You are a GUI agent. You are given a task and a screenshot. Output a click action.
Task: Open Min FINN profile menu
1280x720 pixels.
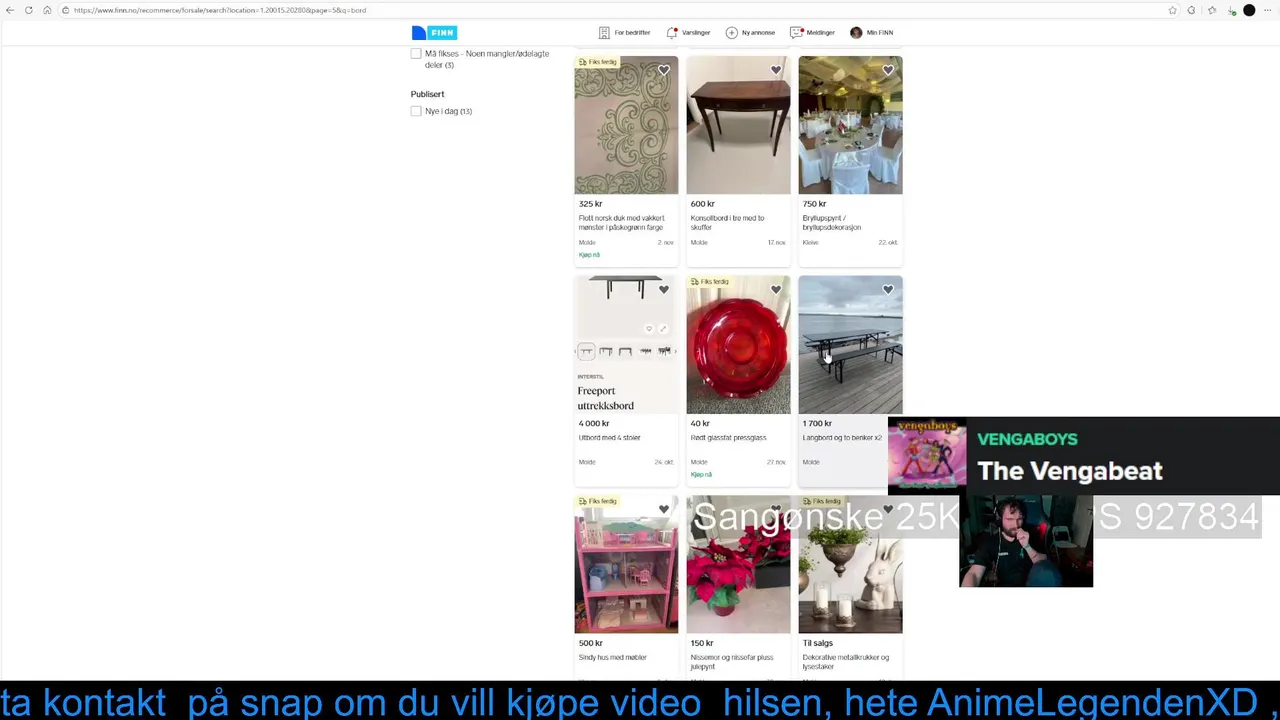click(x=871, y=33)
